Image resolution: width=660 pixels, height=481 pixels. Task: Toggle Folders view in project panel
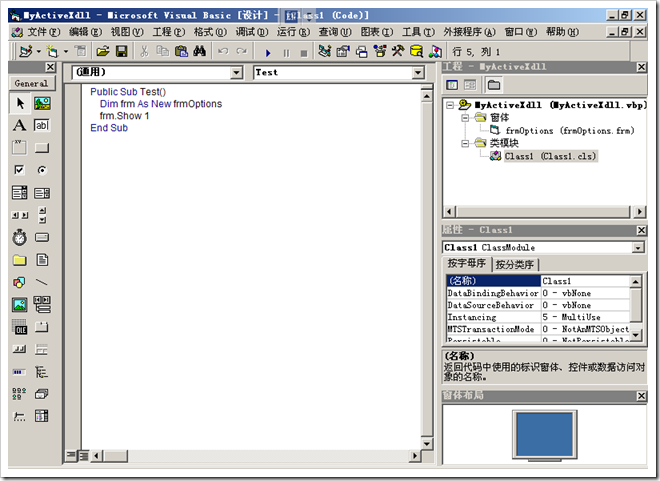tap(494, 85)
